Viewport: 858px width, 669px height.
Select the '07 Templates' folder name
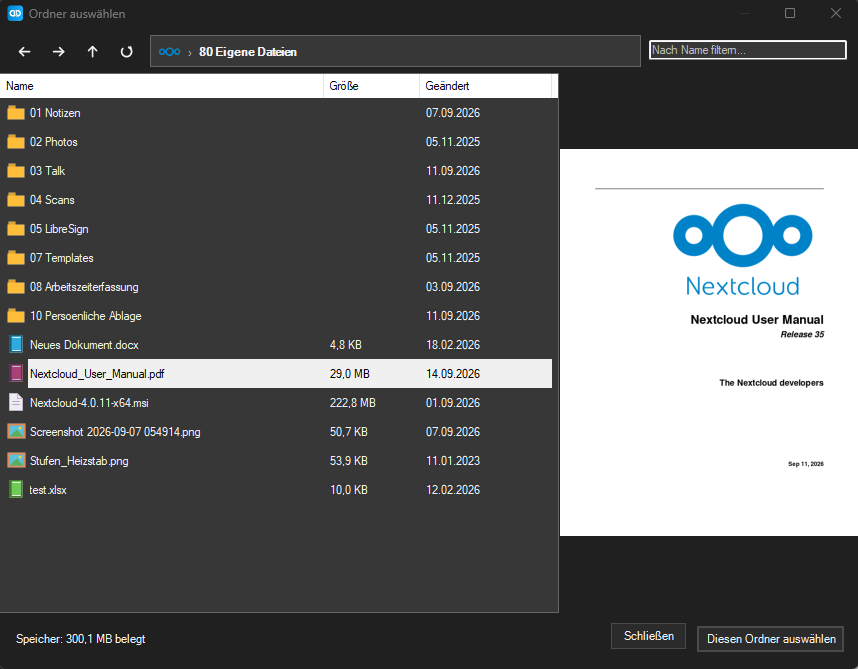coord(62,258)
